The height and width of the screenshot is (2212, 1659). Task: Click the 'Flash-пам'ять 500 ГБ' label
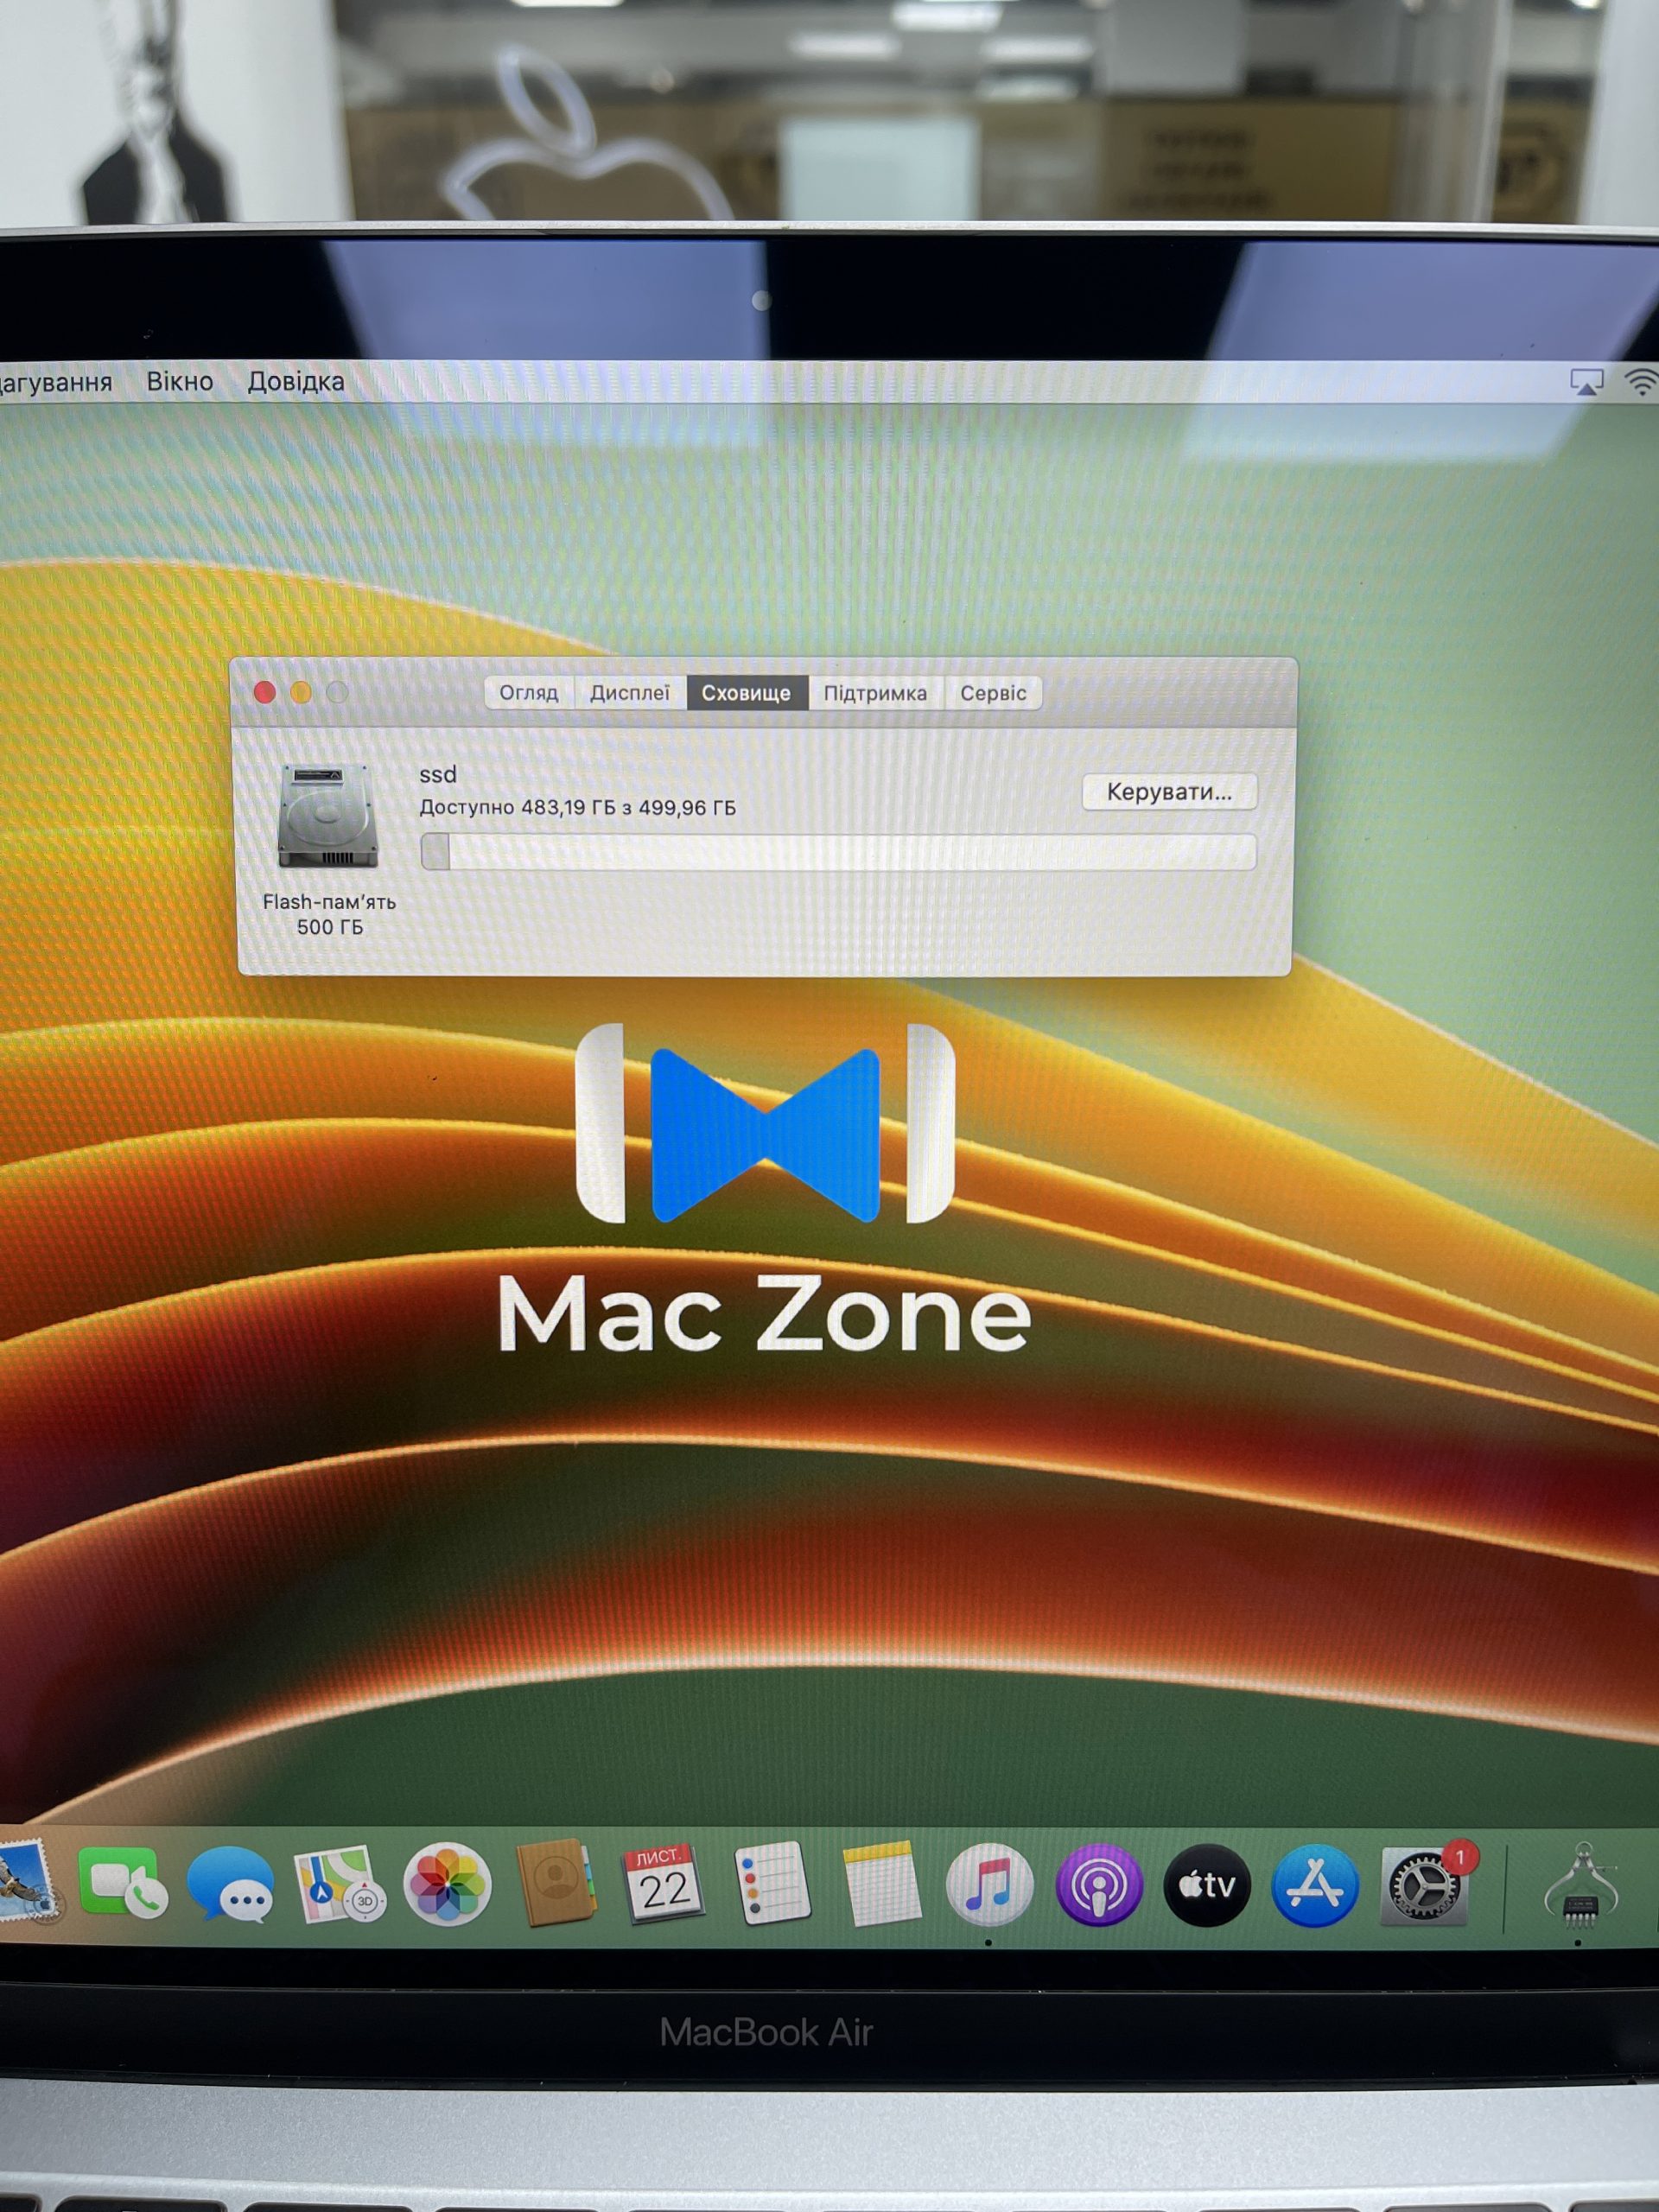330,914
